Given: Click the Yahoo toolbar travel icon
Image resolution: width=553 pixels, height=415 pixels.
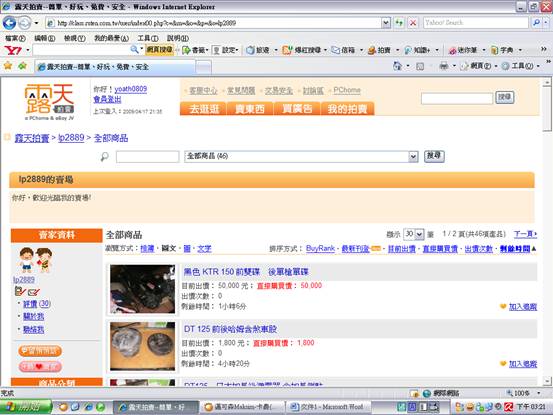Looking at the screenshot, I should [250, 50].
